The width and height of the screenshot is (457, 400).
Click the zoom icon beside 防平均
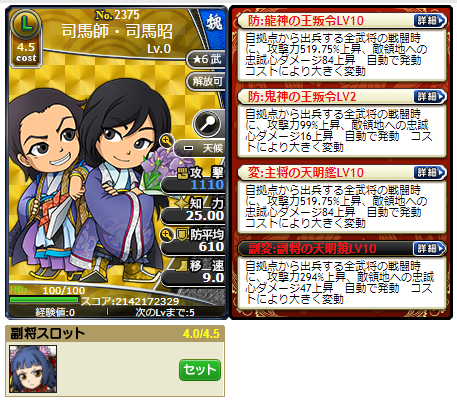166,234
